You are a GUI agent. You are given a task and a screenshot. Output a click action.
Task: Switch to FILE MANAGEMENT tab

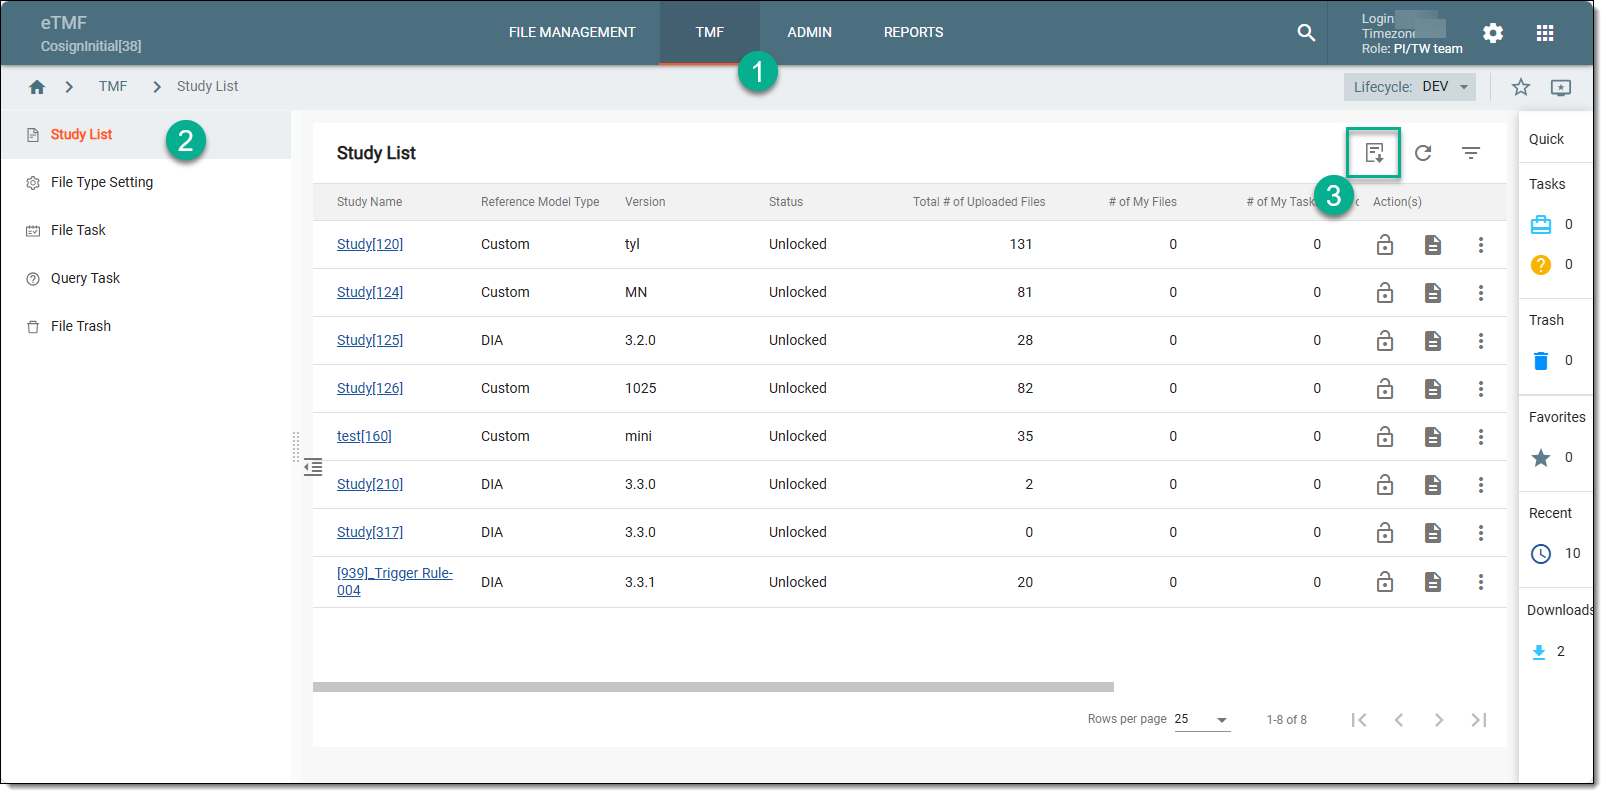click(x=572, y=33)
